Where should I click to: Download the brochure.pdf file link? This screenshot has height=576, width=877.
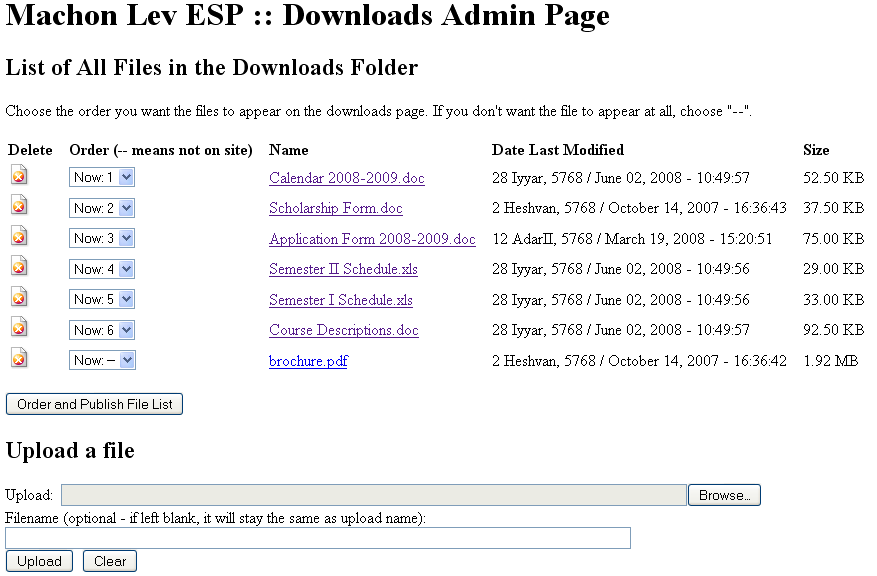click(x=308, y=361)
